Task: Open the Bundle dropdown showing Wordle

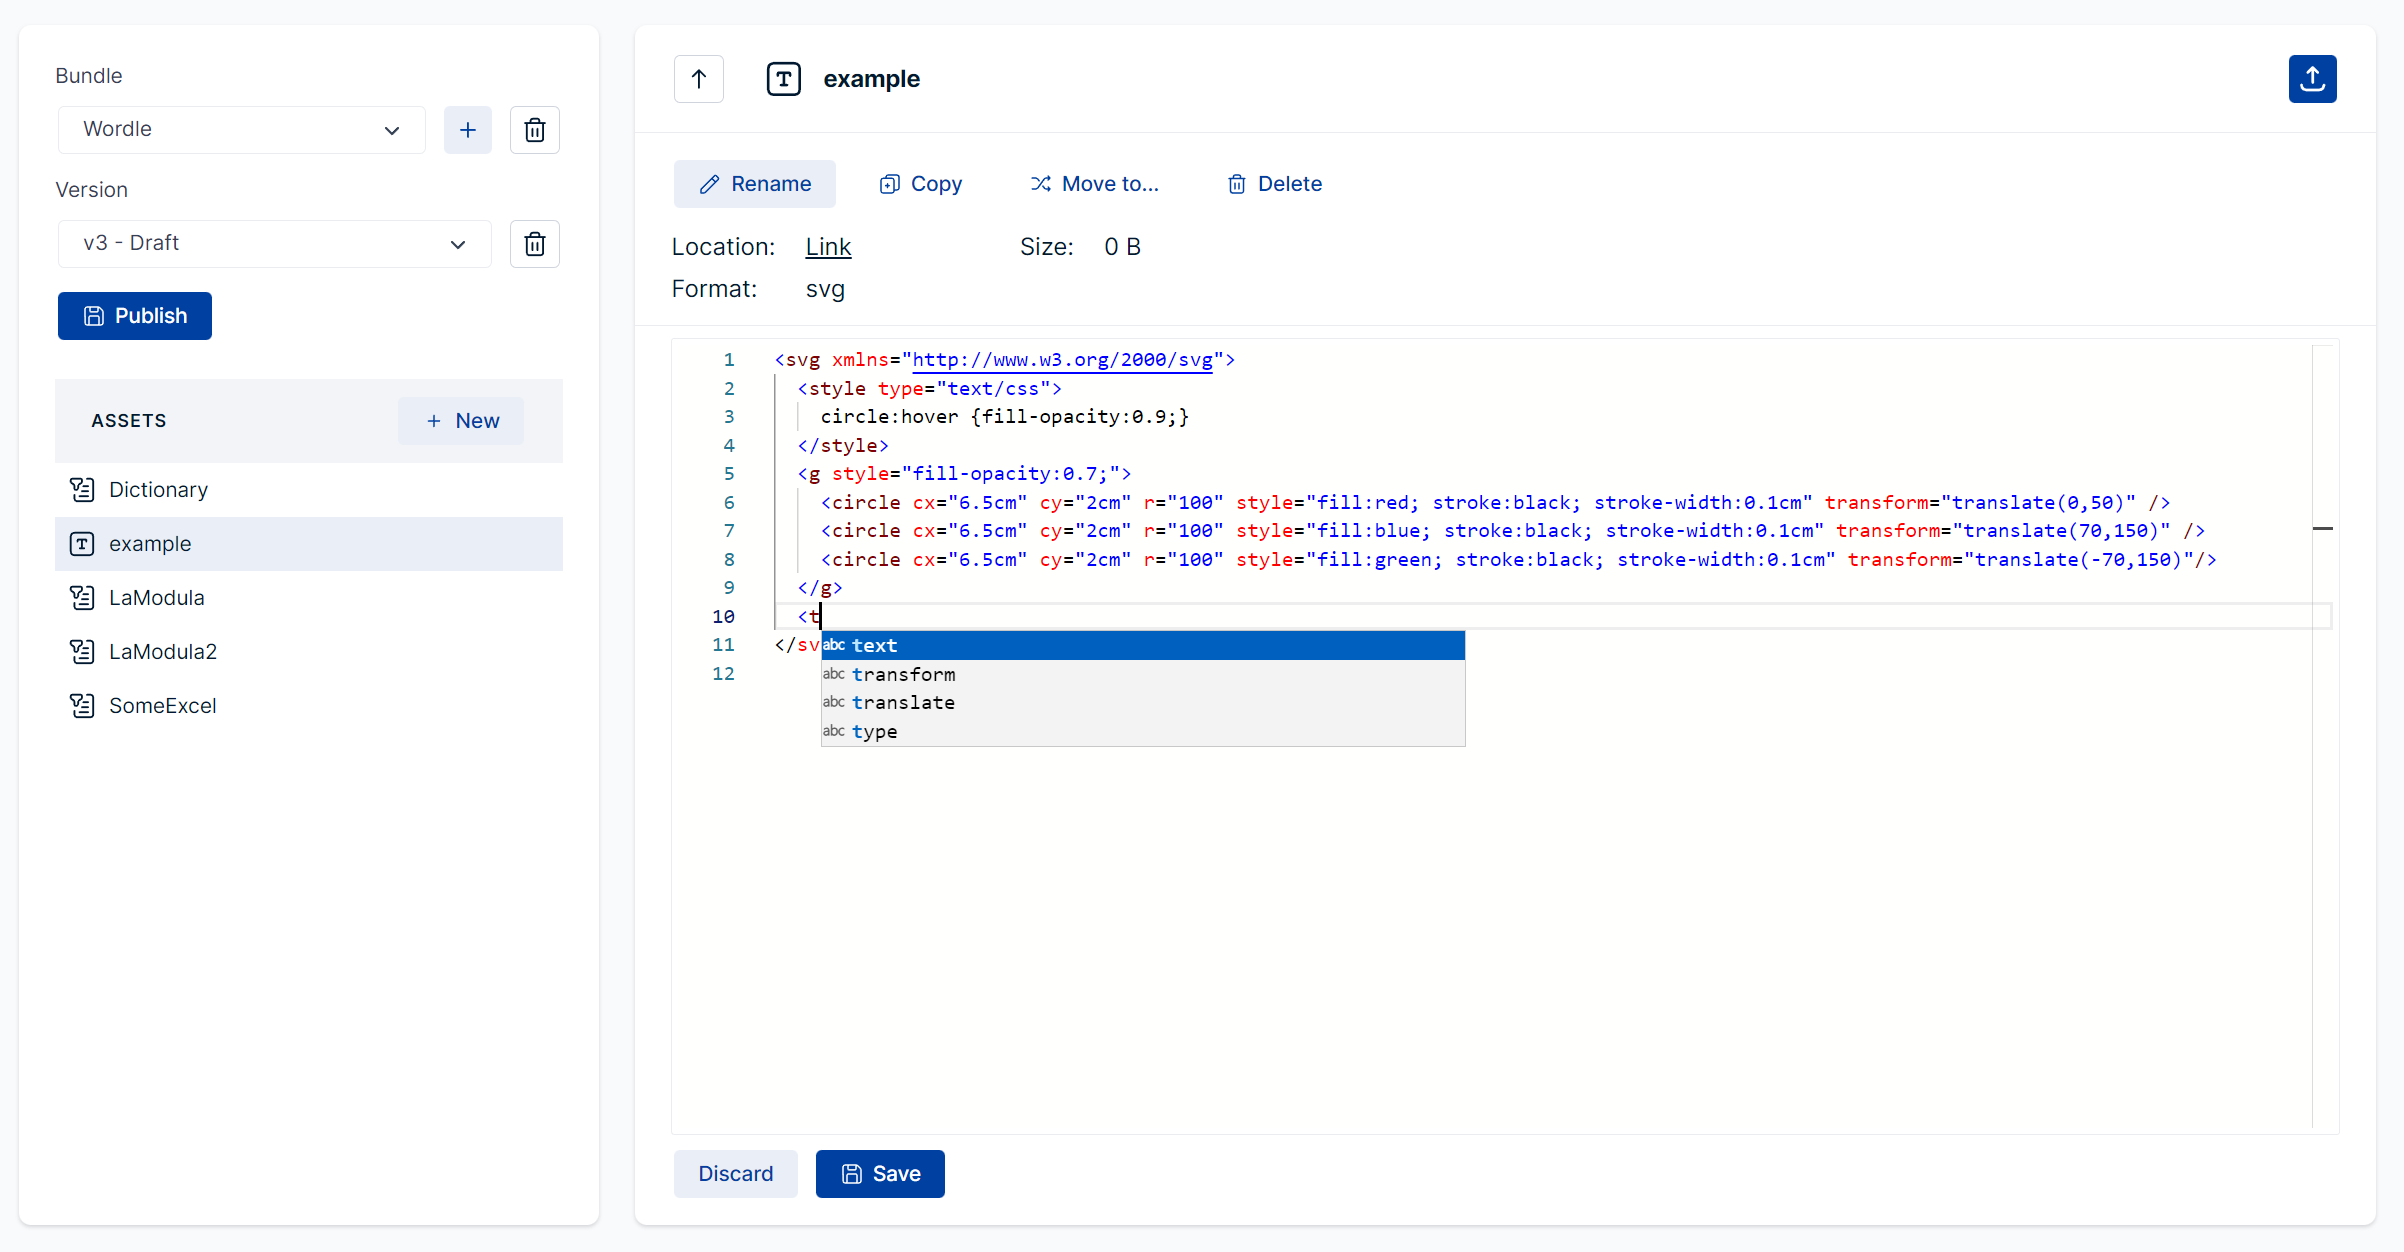Action: tap(241, 130)
